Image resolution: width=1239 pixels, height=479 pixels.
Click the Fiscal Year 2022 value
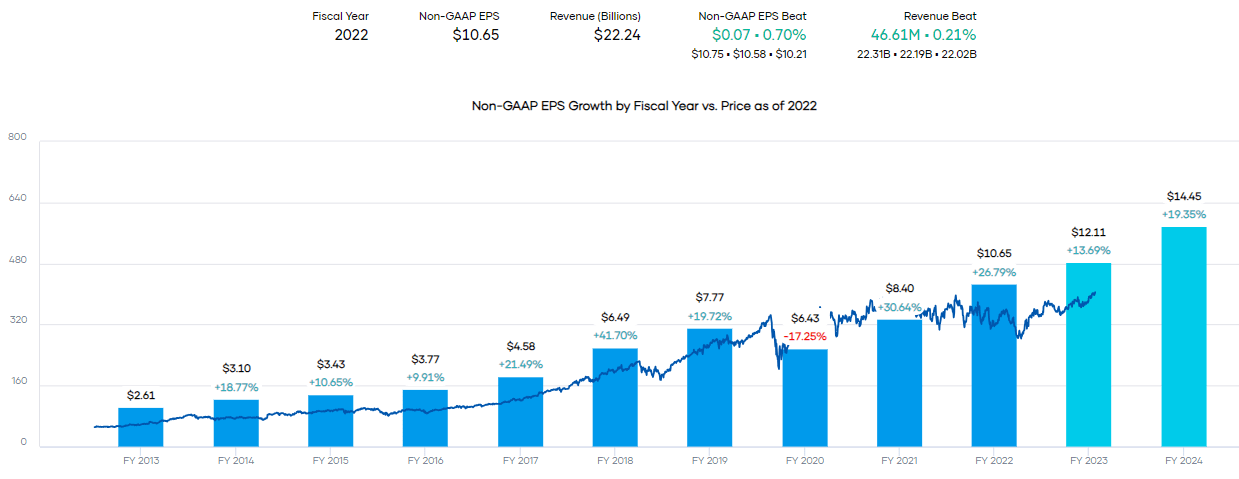point(351,35)
